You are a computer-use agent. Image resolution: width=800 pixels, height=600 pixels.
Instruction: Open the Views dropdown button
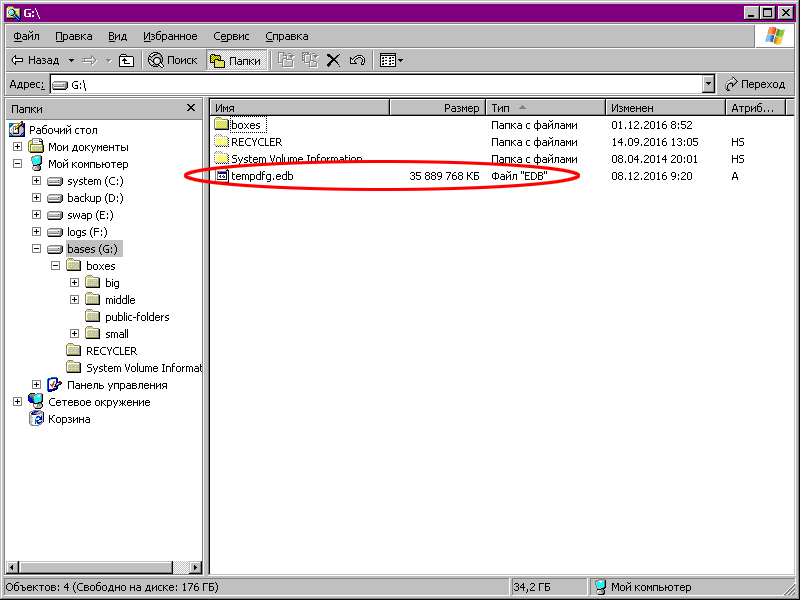click(391, 60)
